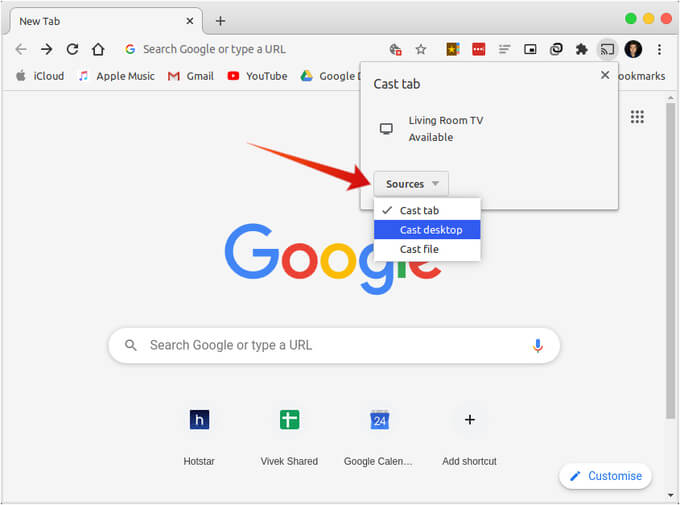The image size is (680, 505).
Task: Click the yellow window control button
Action: (x=648, y=18)
